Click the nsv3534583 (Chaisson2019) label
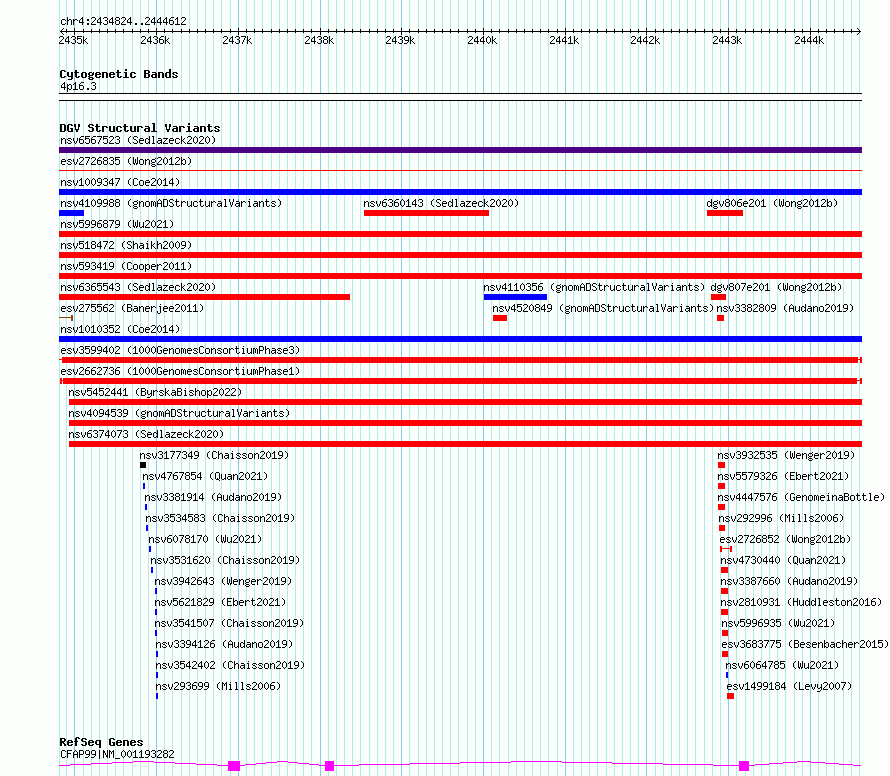The width and height of the screenshot is (890, 776). click(220, 518)
